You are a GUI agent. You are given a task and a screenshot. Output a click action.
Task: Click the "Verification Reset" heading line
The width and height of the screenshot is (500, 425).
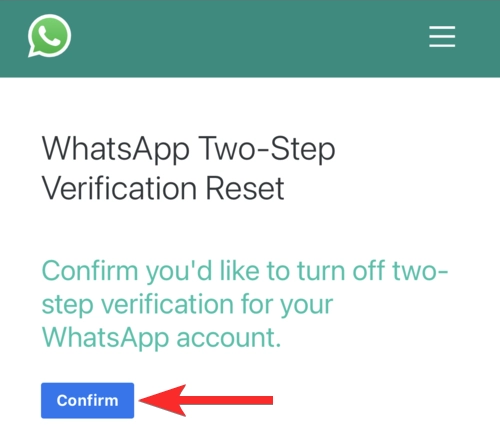[x=163, y=188]
